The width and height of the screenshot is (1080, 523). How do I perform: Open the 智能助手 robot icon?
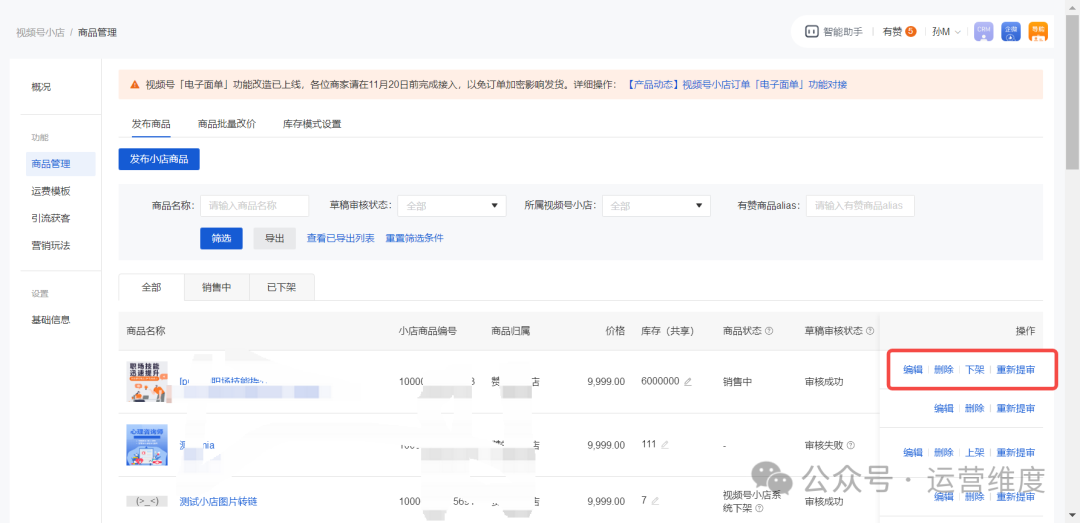[x=812, y=32]
